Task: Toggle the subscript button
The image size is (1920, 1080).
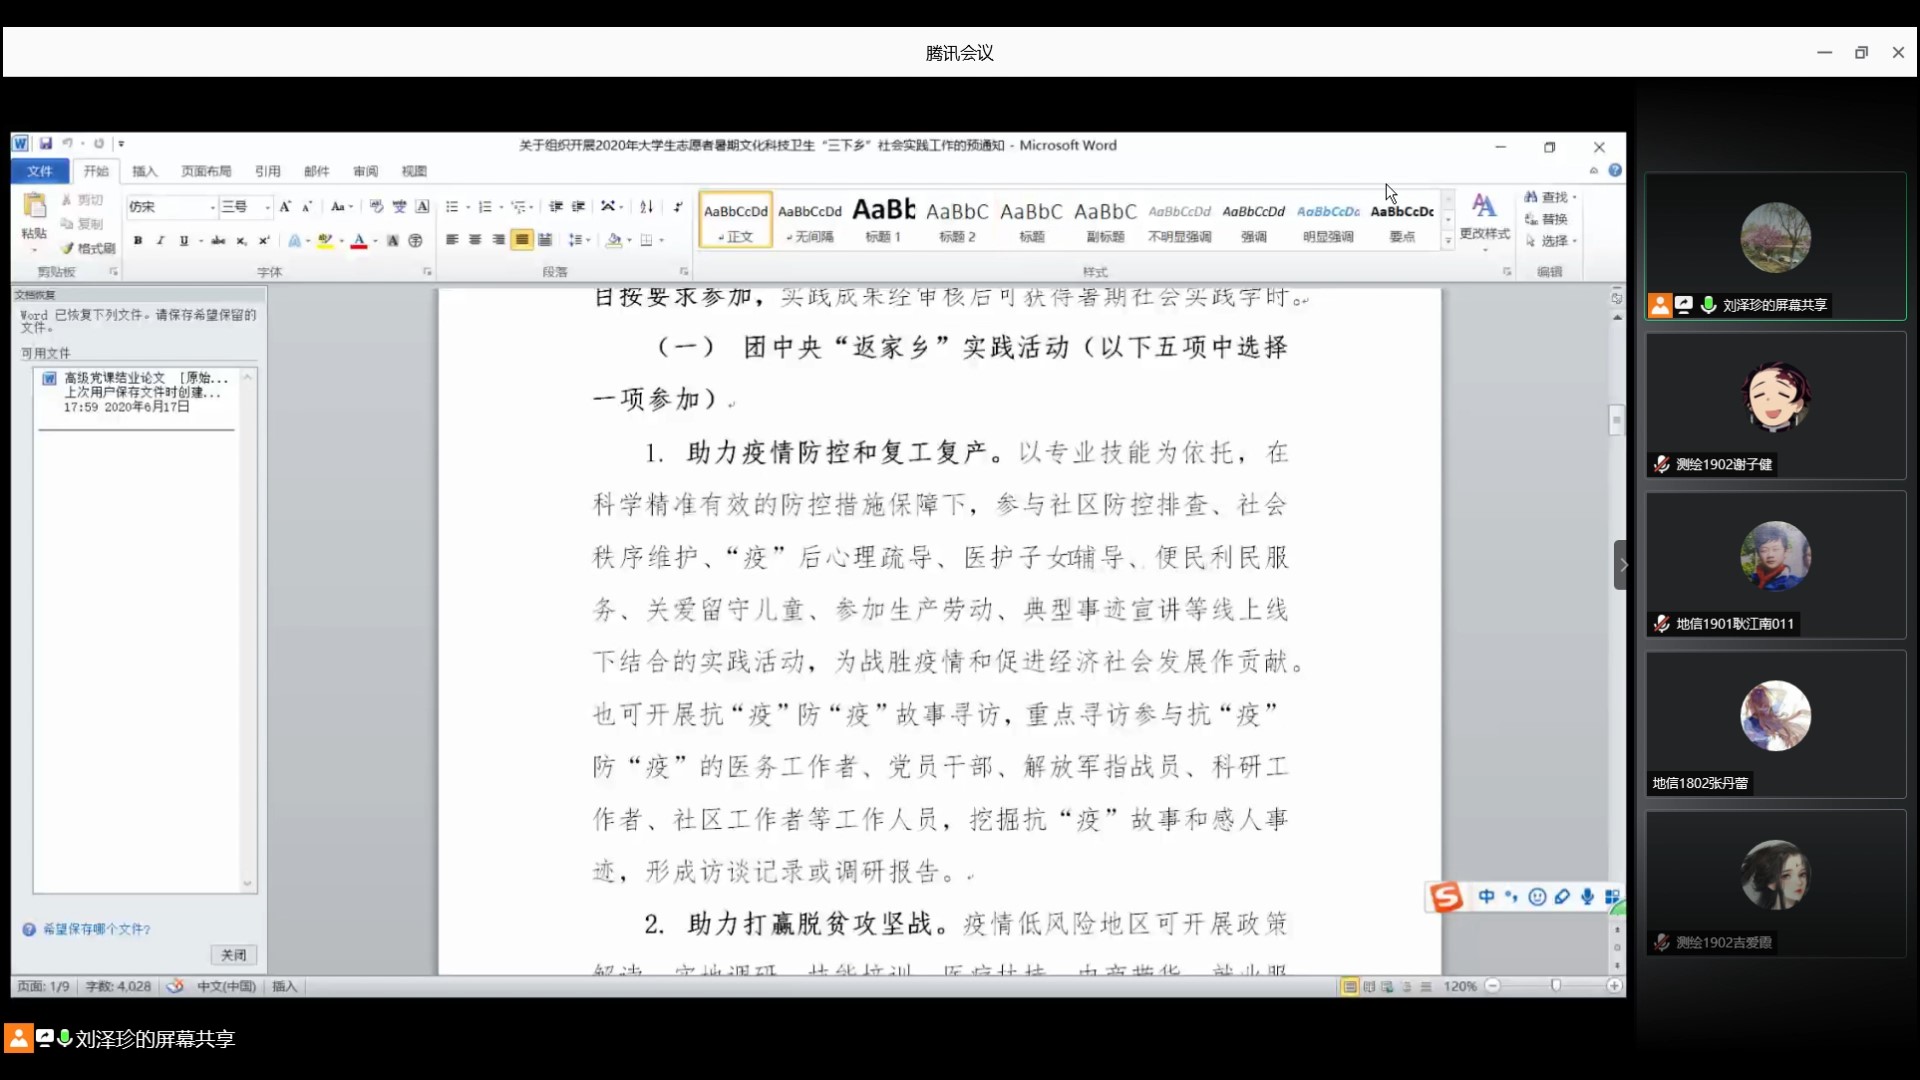Action: (x=241, y=241)
